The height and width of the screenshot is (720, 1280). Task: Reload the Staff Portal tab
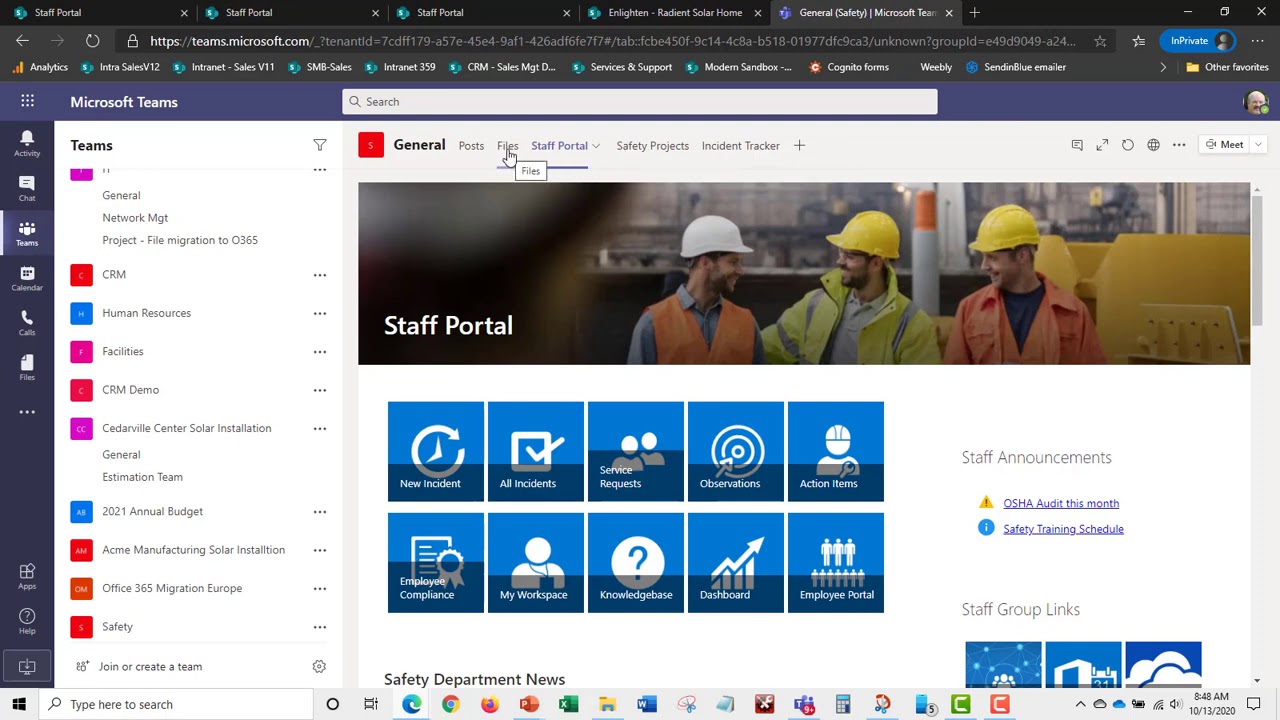[1128, 145]
